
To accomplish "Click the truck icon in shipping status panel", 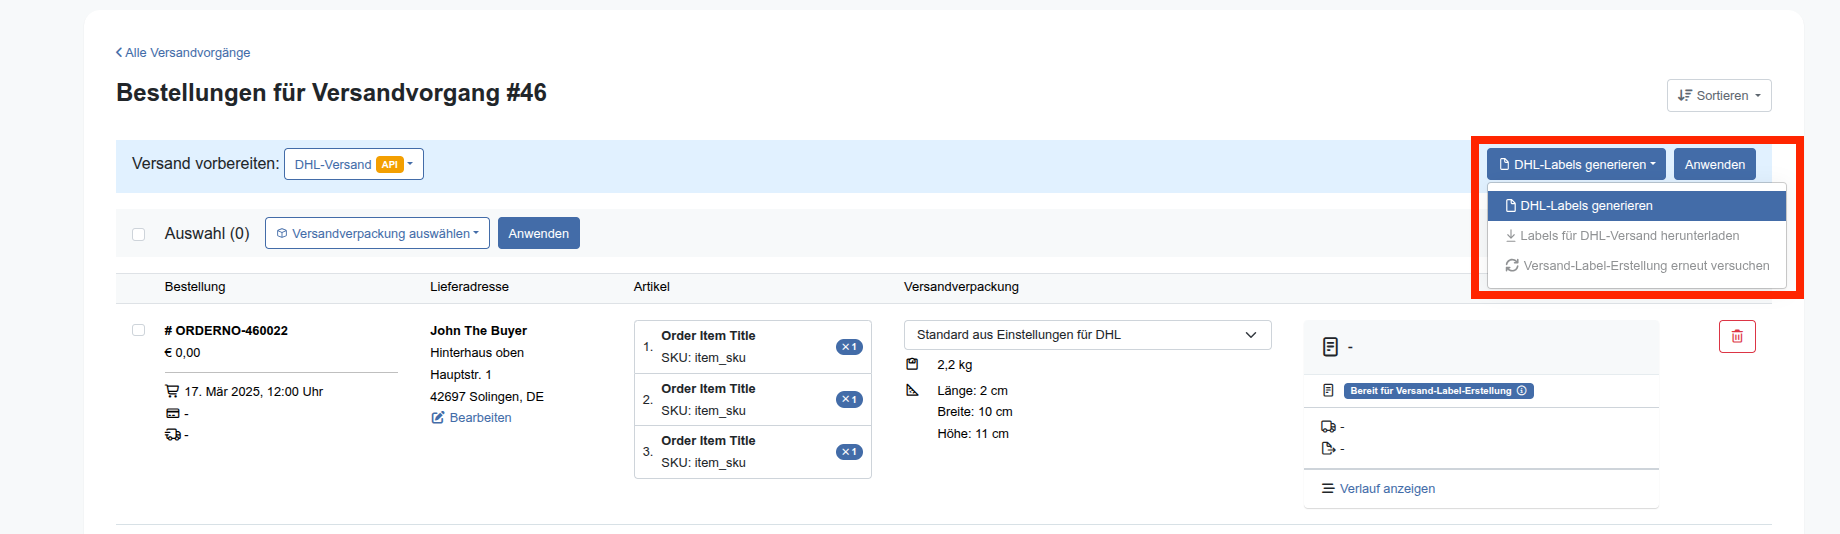I will [x=1328, y=427].
